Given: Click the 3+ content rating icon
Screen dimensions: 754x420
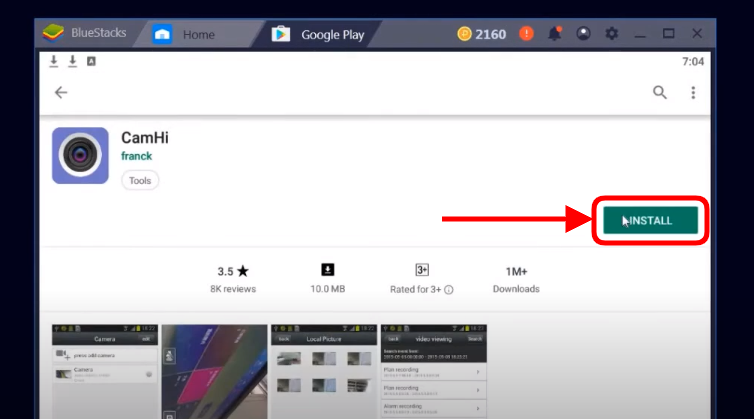Looking at the screenshot, I should point(422,270).
